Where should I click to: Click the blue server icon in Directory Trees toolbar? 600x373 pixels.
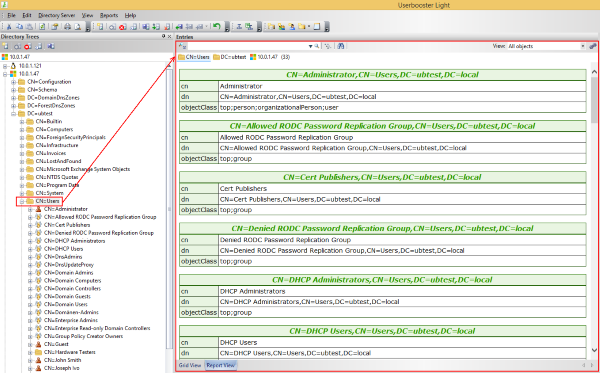(x=51, y=46)
